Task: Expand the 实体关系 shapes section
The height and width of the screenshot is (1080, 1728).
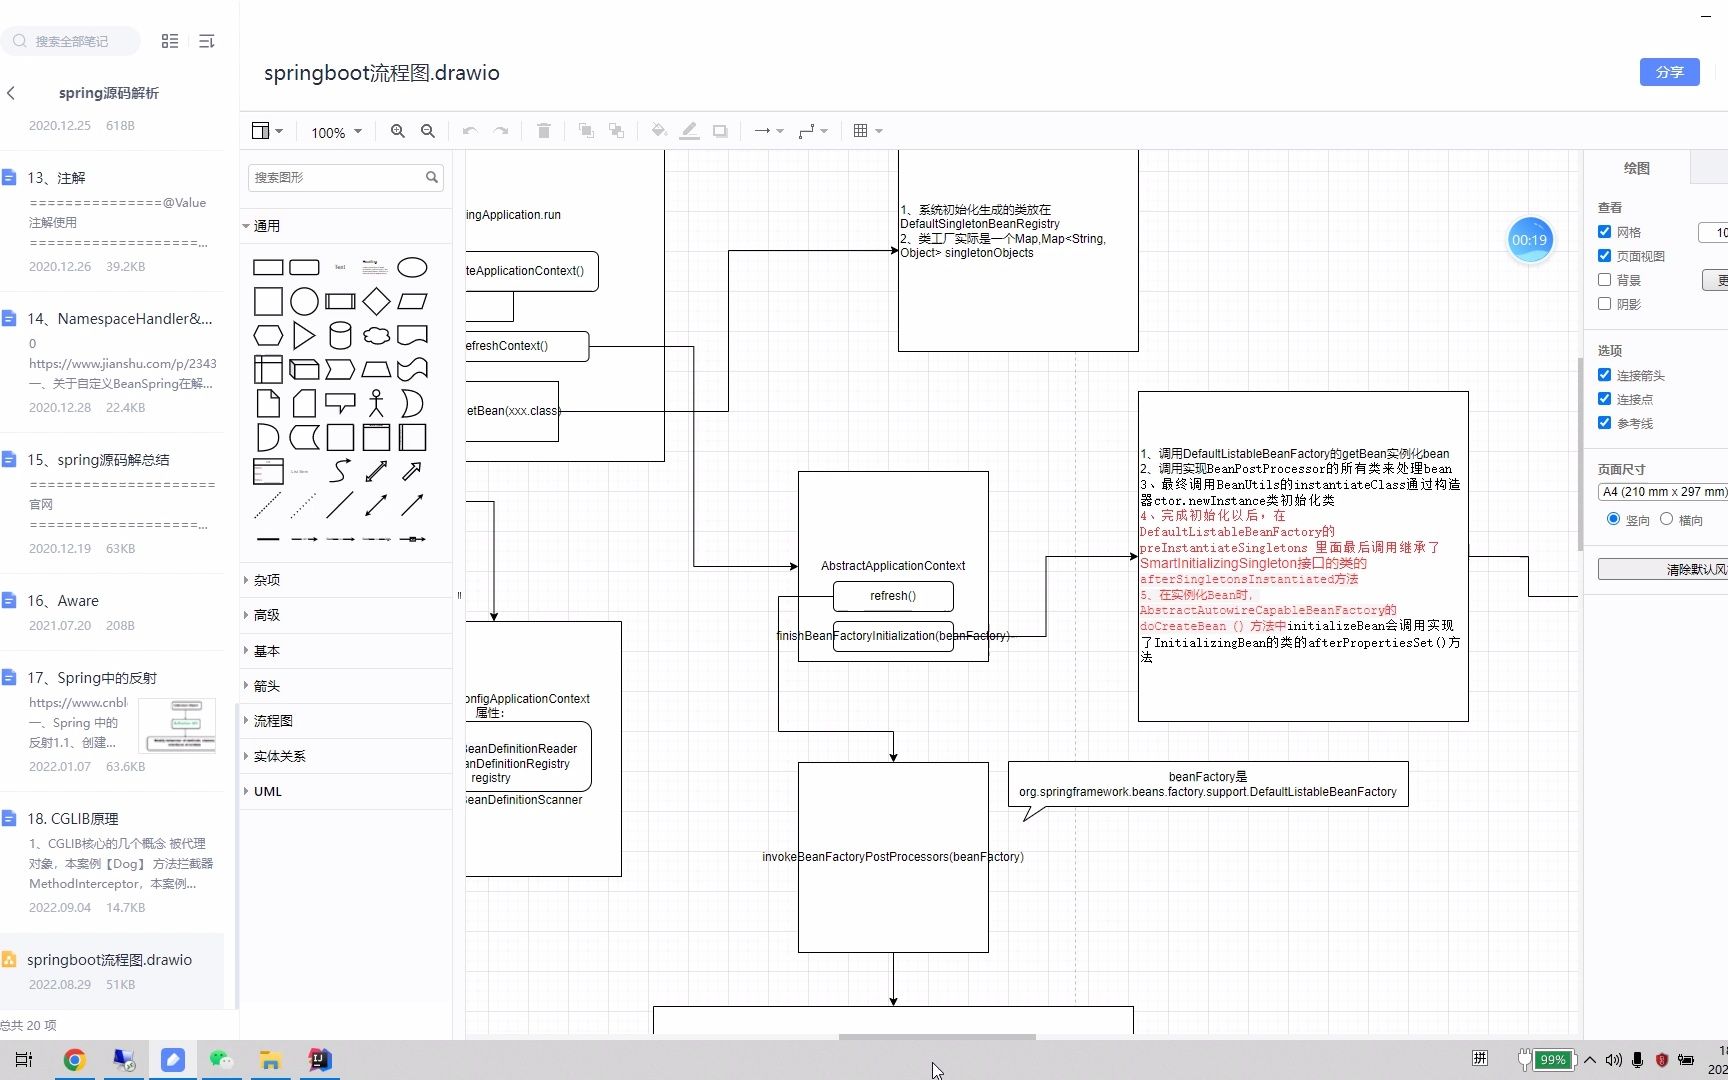Action: pyautogui.click(x=346, y=756)
